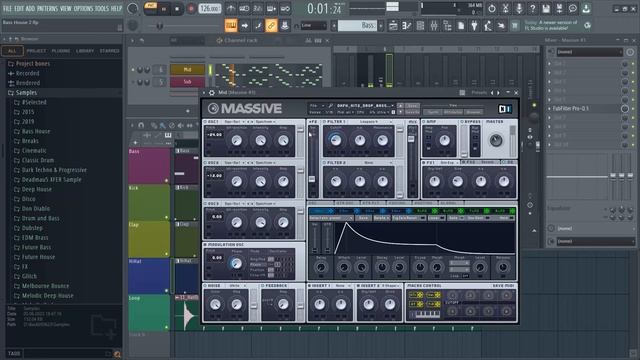Toggle FEEDBACK section on/off in Massive
The height and width of the screenshot is (360, 640).
tap(263, 286)
